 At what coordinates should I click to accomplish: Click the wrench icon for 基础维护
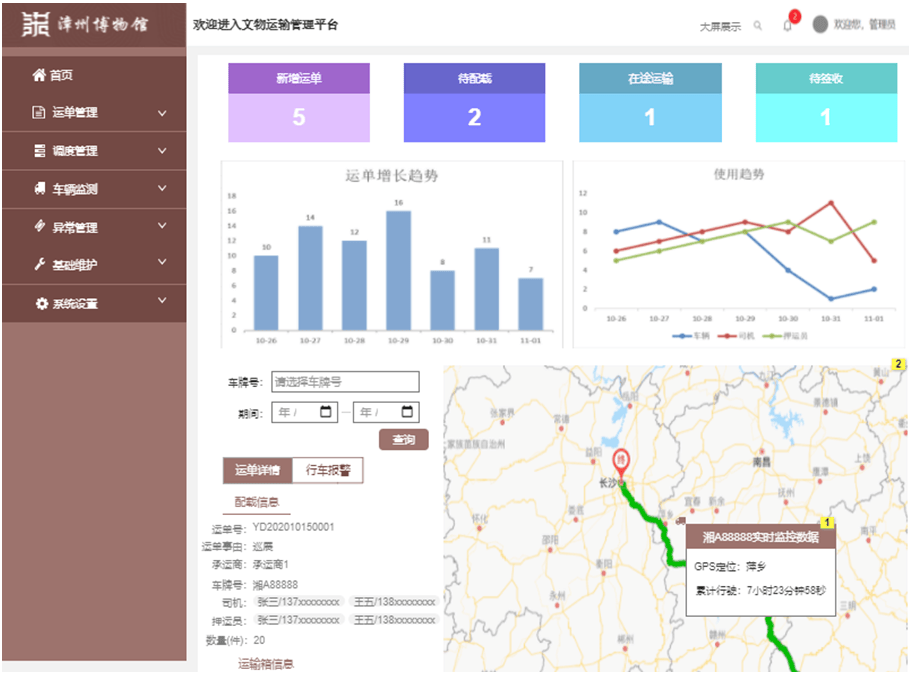(x=39, y=265)
